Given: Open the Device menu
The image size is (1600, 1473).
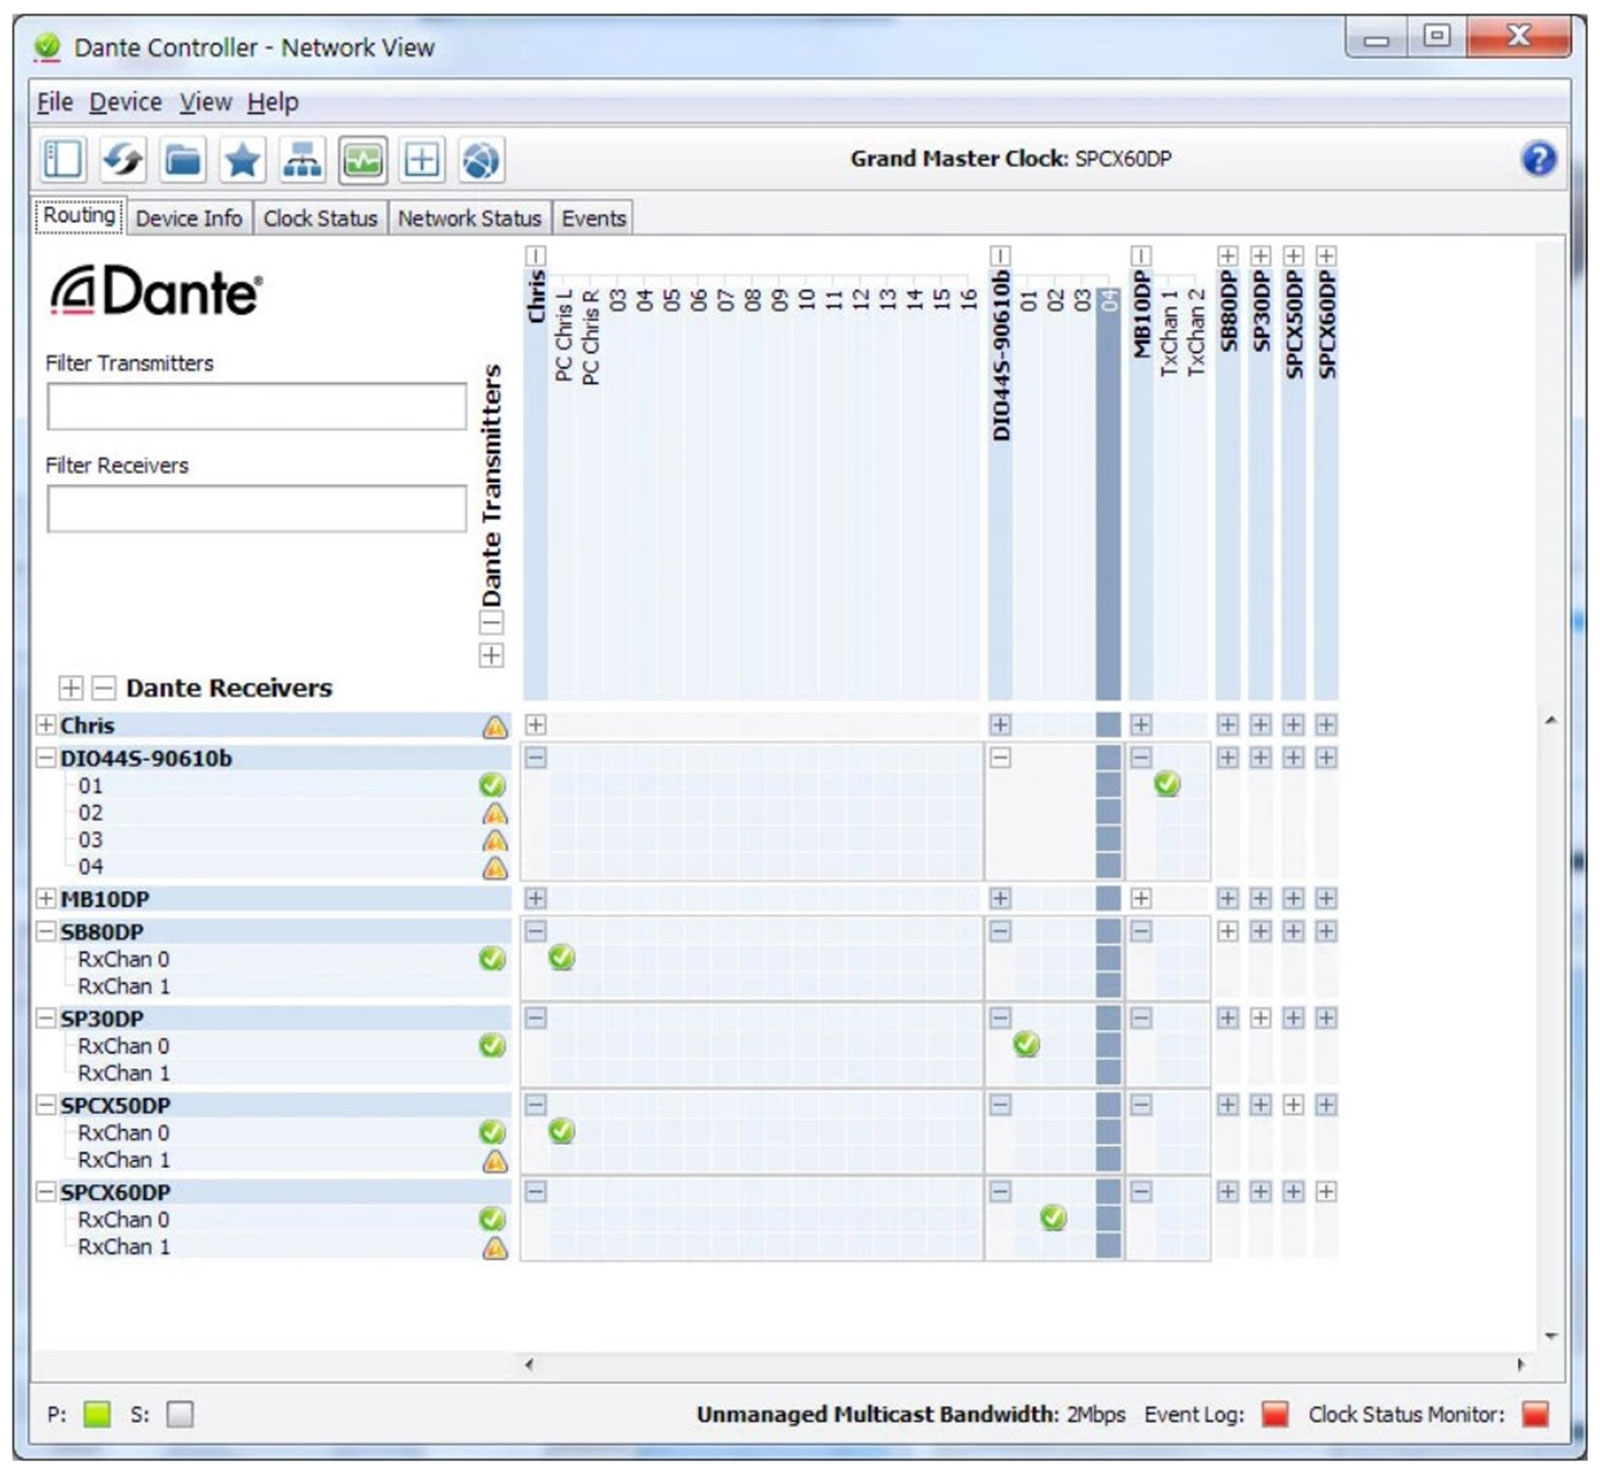Looking at the screenshot, I should (x=127, y=101).
